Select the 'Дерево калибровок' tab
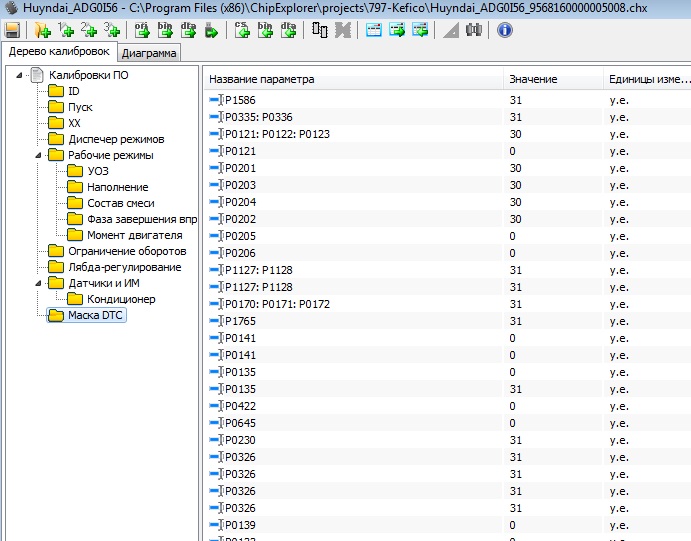This screenshot has width=691, height=541. click(x=59, y=52)
